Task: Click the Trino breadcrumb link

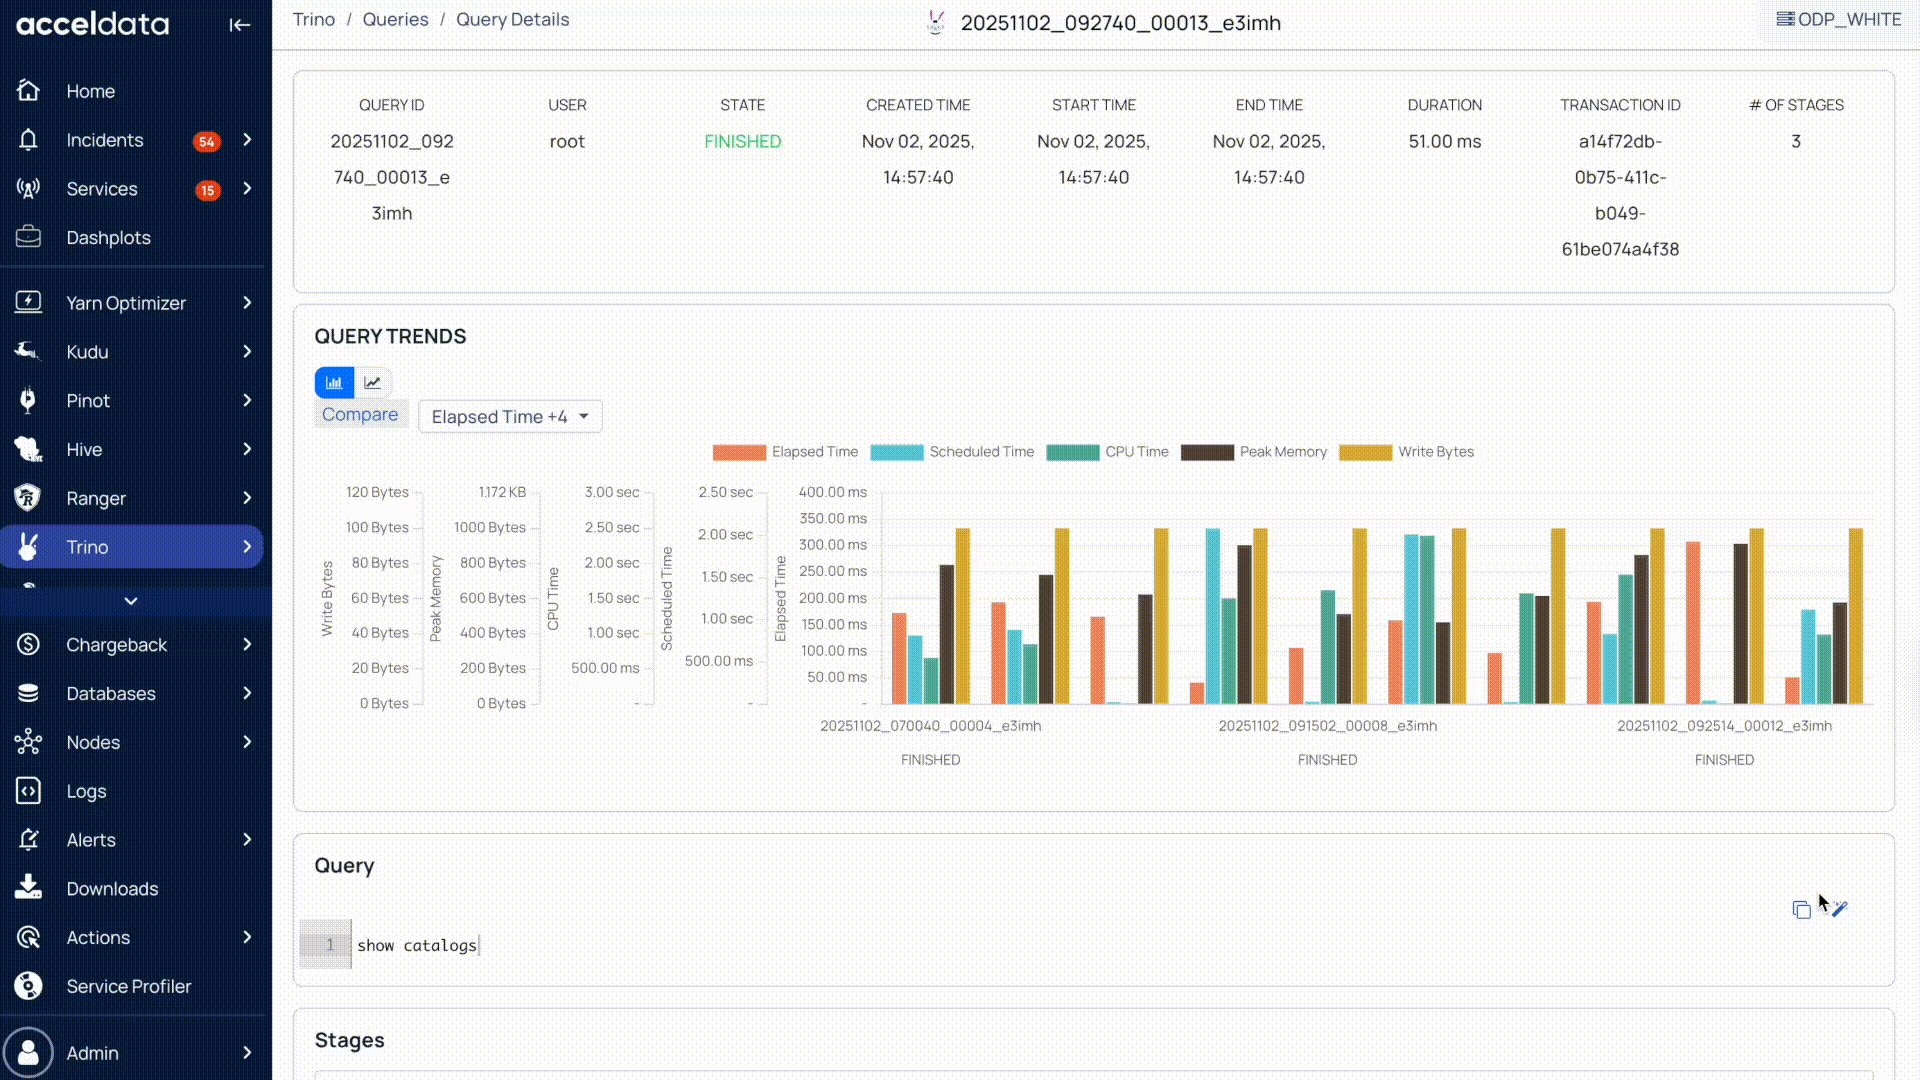Action: pos(313,20)
